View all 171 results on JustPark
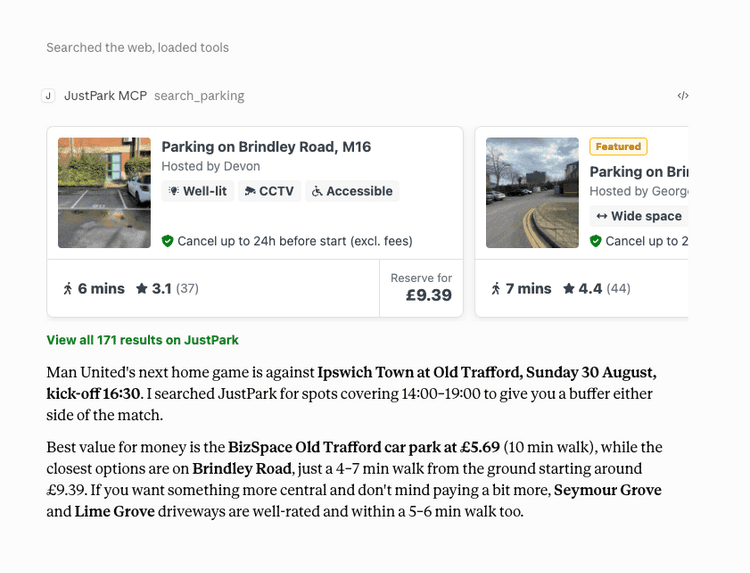The width and height of the screenshot is (750, 573). tap(143, 340)
